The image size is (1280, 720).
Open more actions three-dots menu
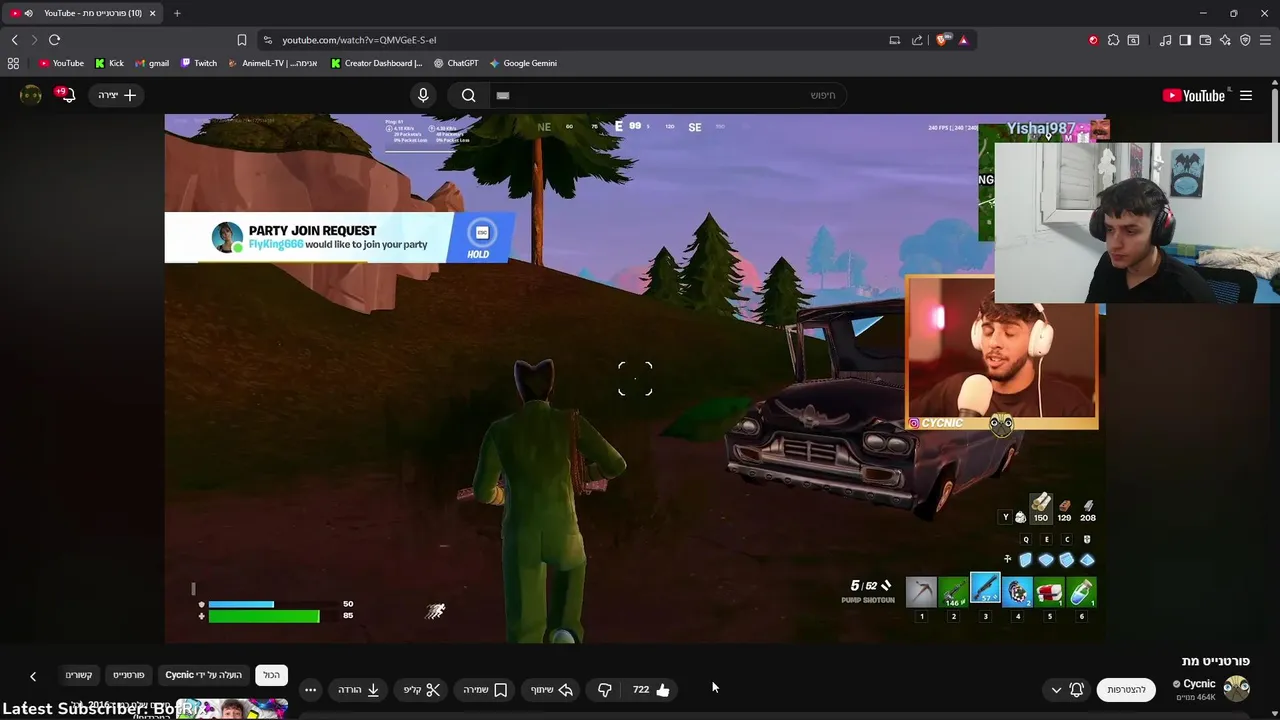click(310, 689)
